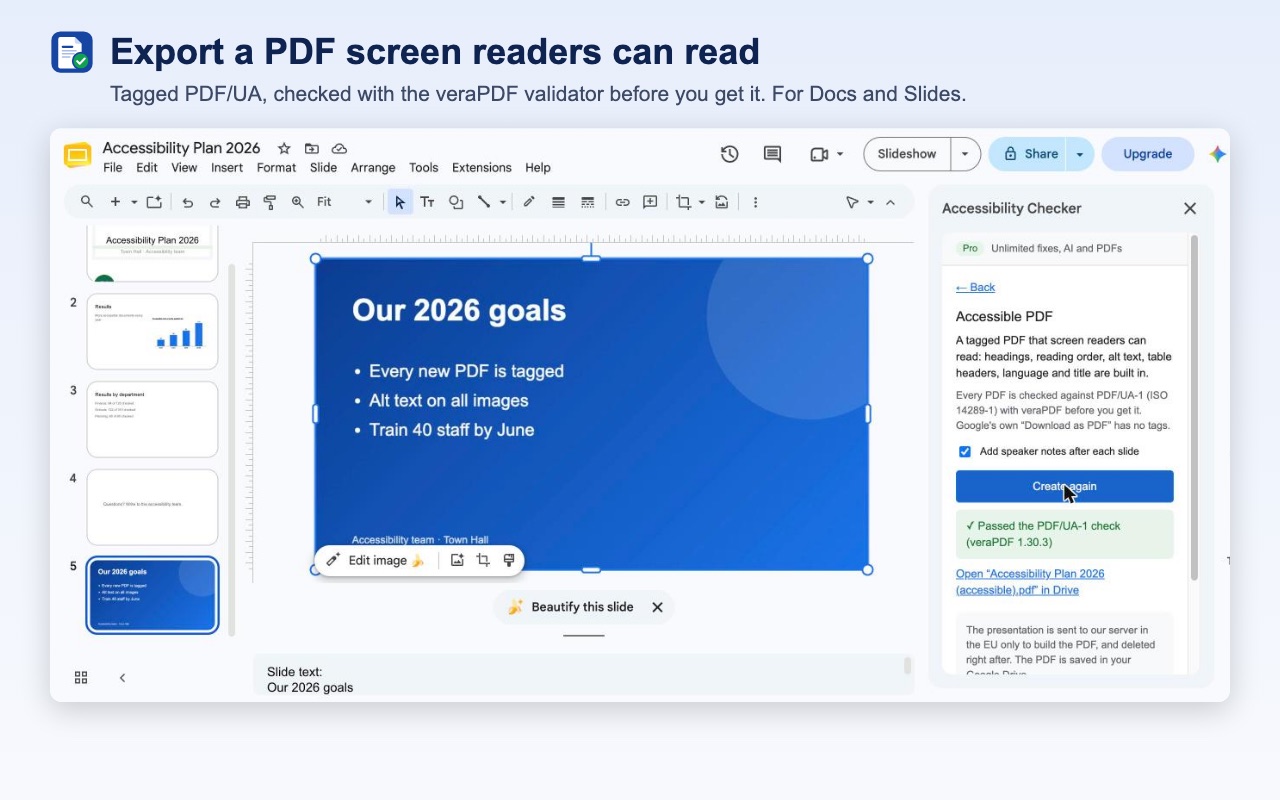Viewport: 1280px width, 800px height.
Task: Collapse the menus with the up chevron
Action: [890, 202]
